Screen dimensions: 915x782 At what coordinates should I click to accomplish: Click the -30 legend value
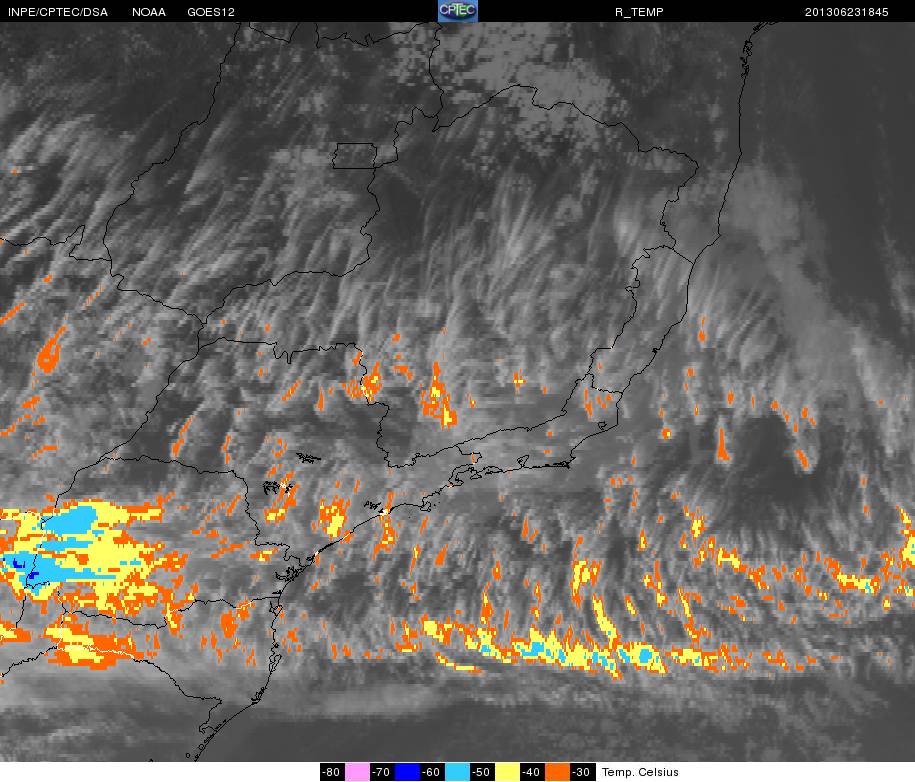pos(582,772)
